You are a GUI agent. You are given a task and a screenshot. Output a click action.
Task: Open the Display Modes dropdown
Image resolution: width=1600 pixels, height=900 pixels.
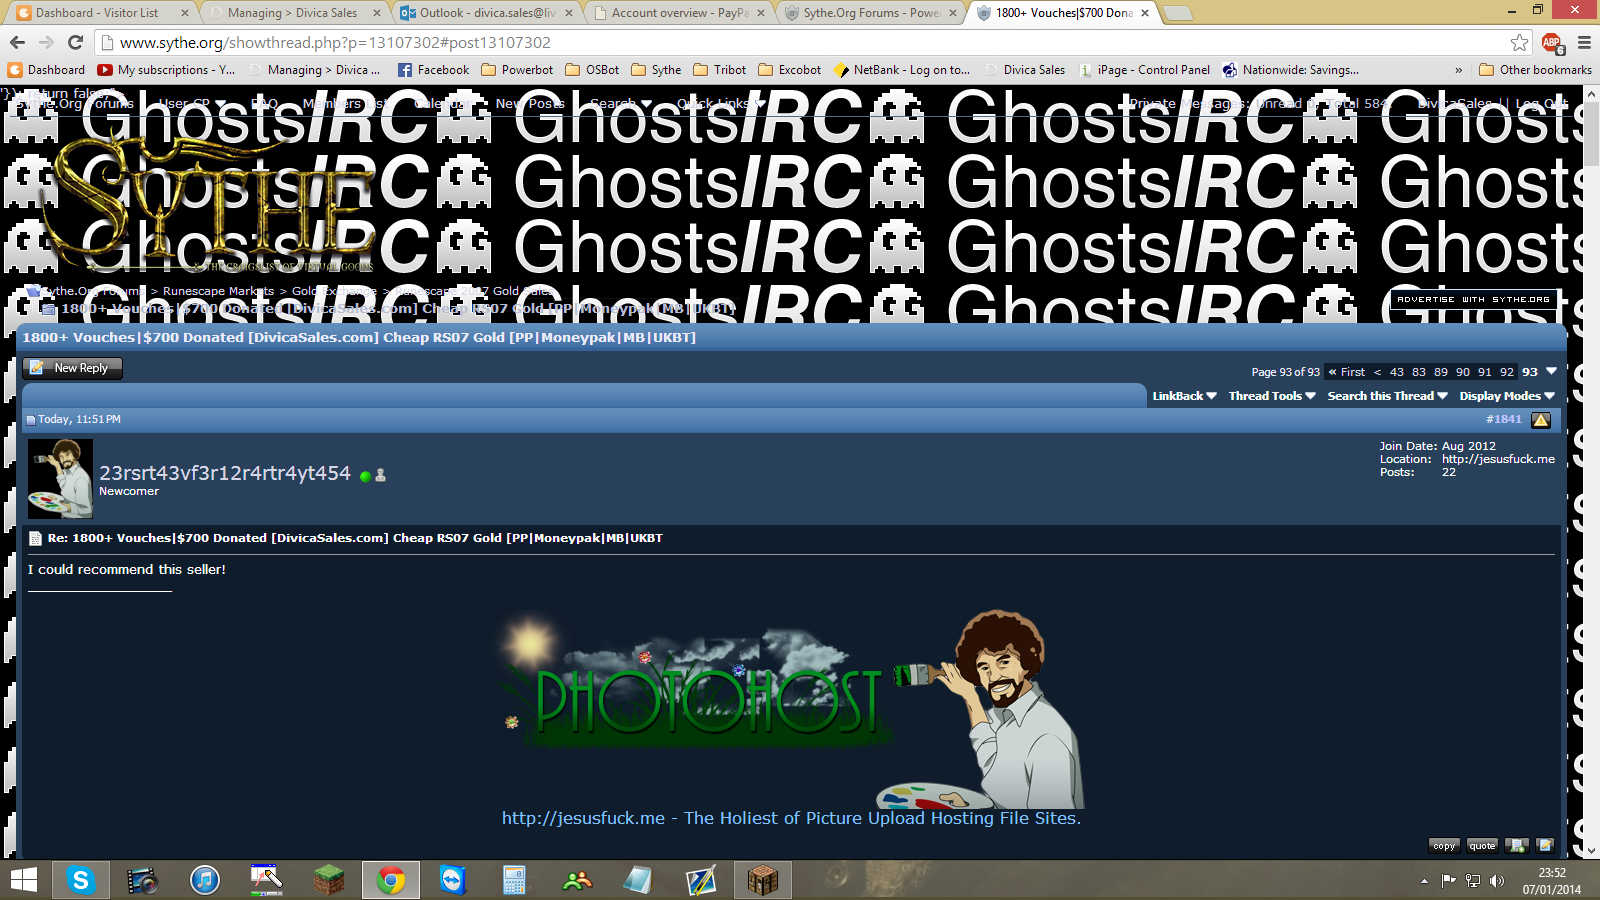pos(1507,396)
